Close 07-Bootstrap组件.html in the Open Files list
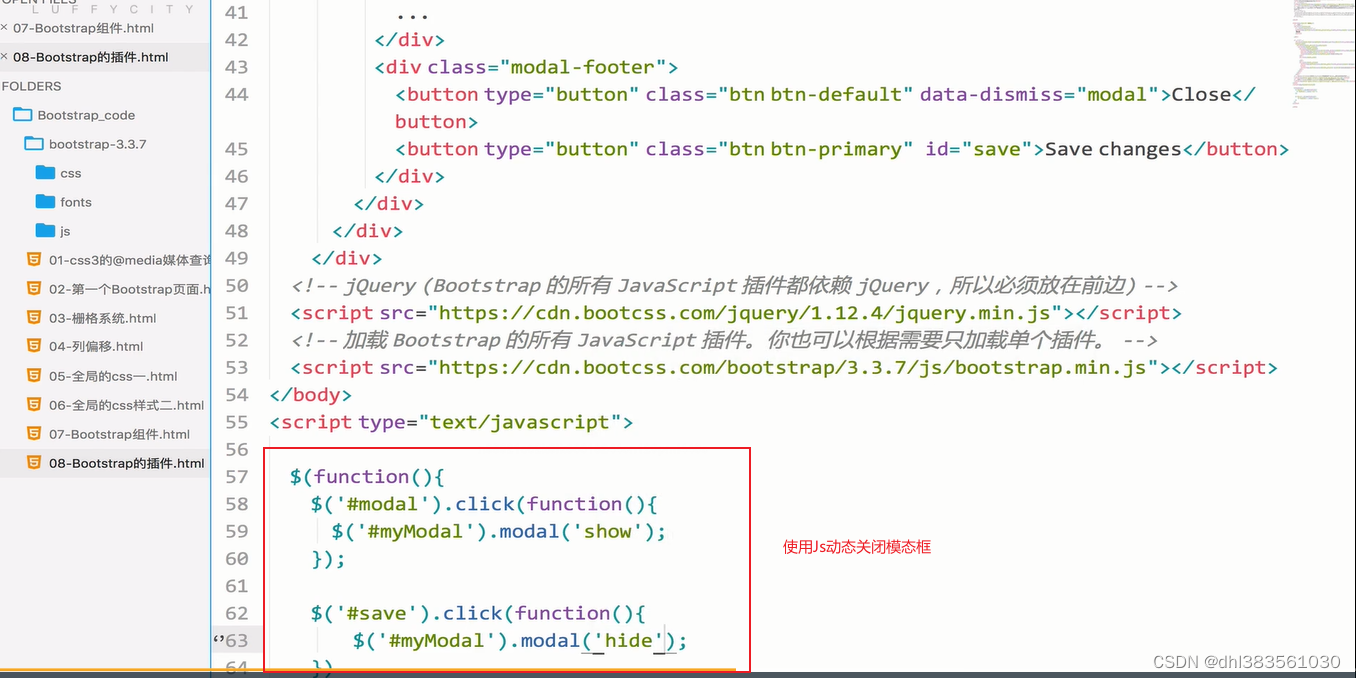The width and height of the screenshot is (1356, 678). (x=4, y=28)
